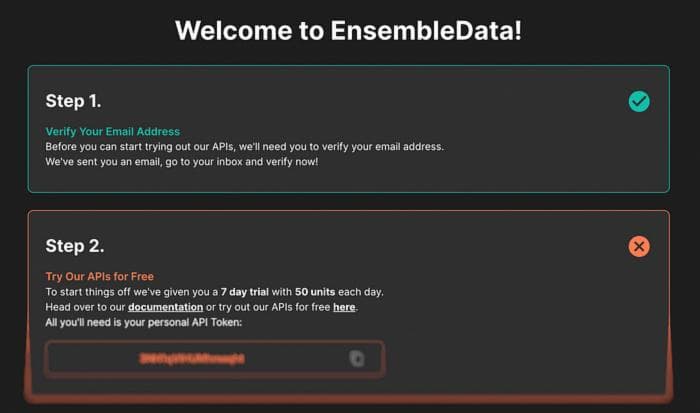Click the green checkmark icon in Step 1
Viewport: 700px width, 413px height.
point(639,101)
